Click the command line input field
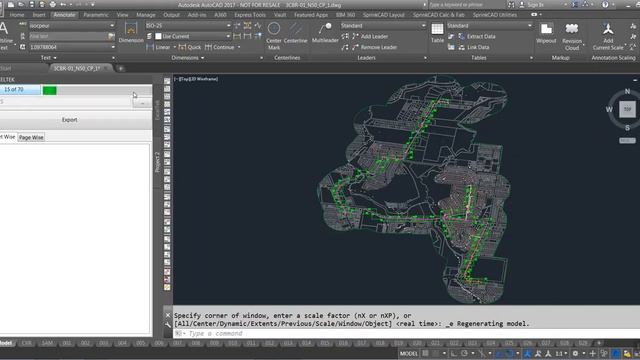 point(408,333)
